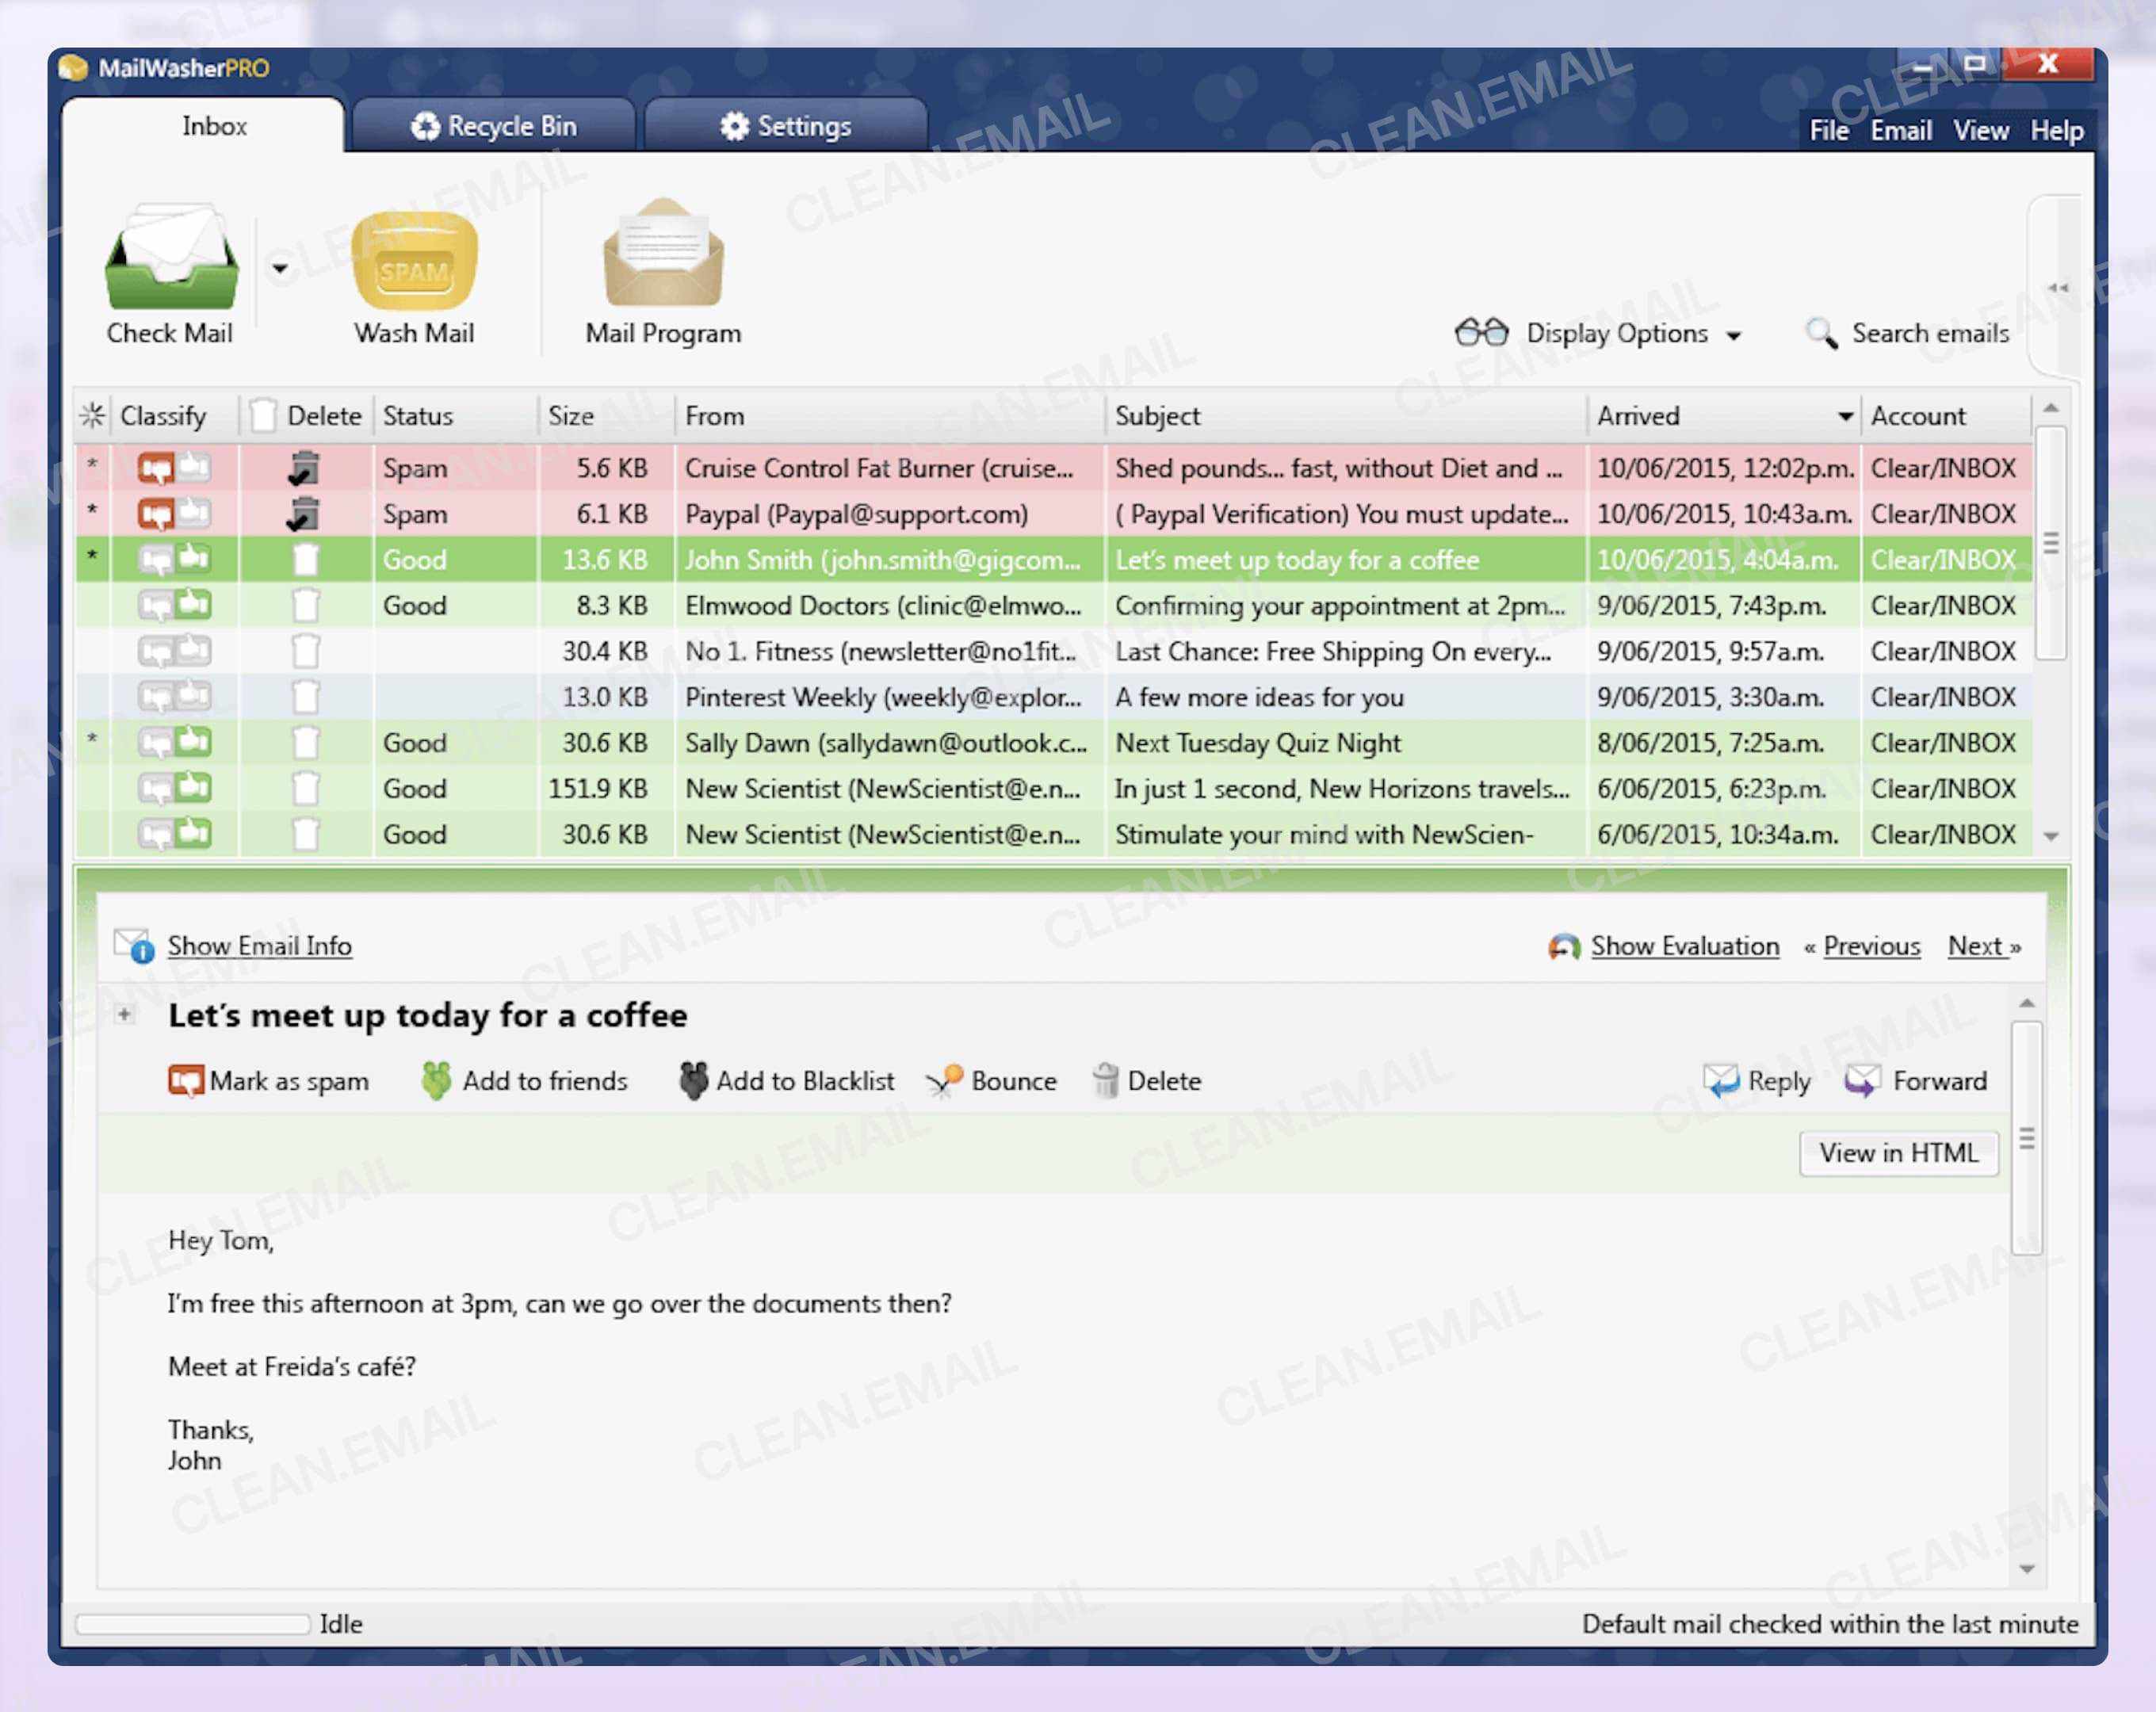
Task: Open the Help menu
Action: (x=2057, y=130)
